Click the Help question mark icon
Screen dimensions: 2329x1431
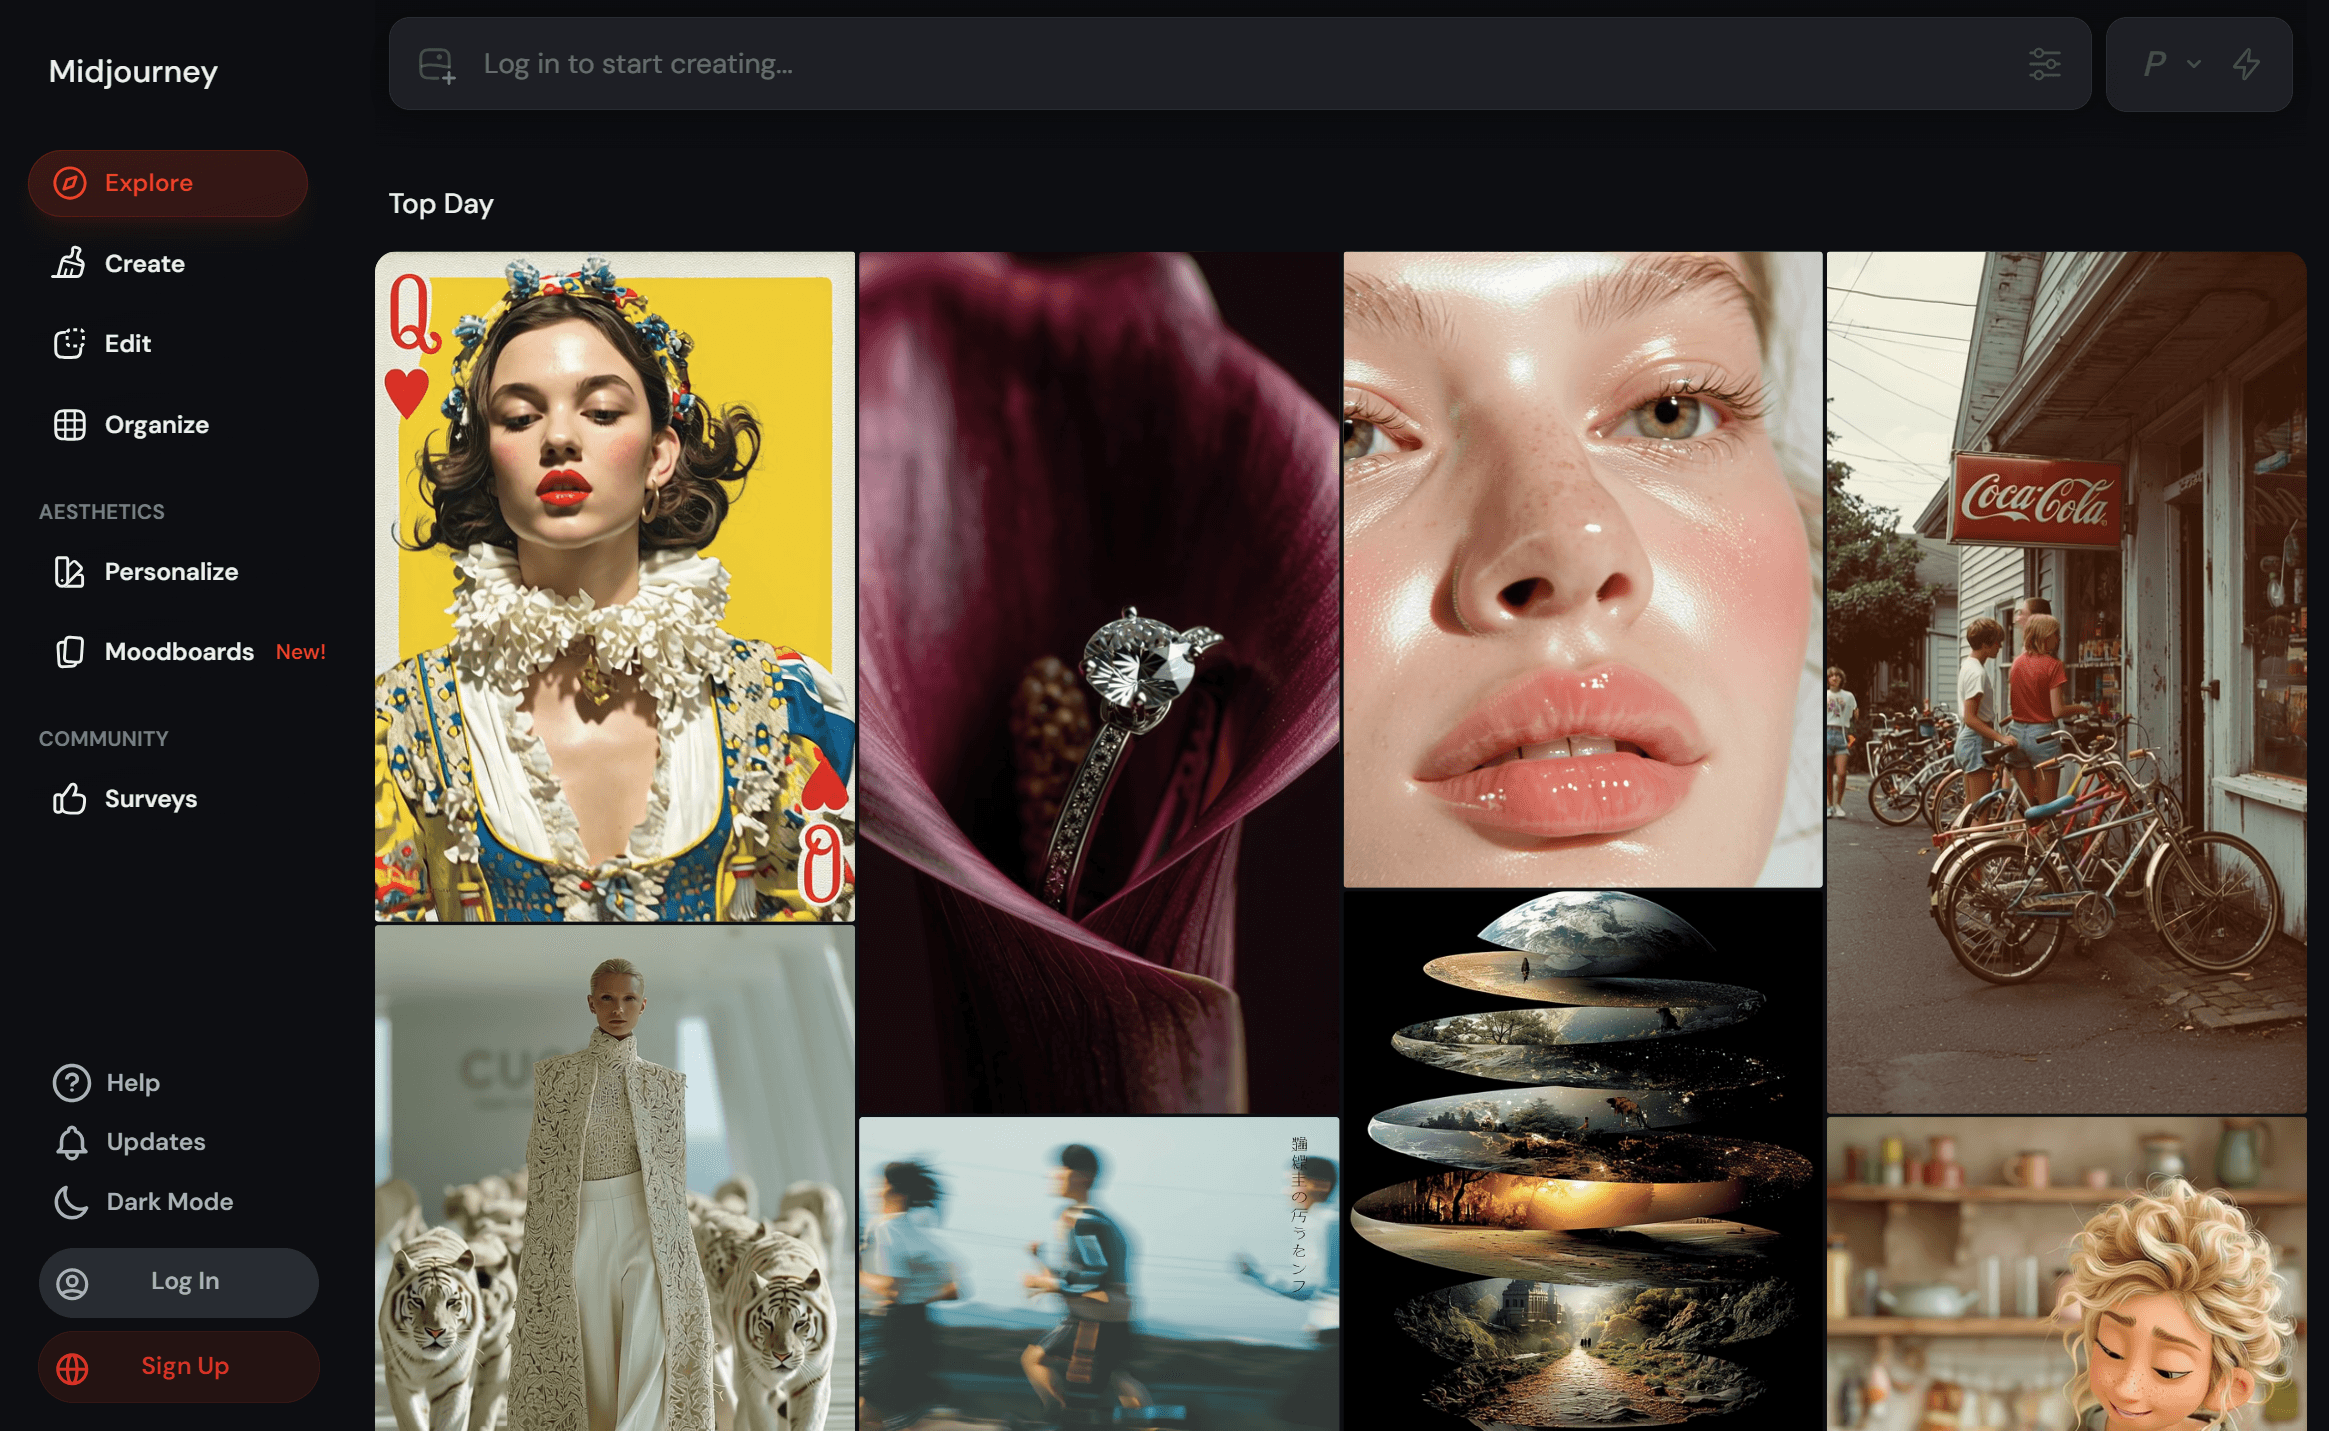click(x=71, y=1083)
